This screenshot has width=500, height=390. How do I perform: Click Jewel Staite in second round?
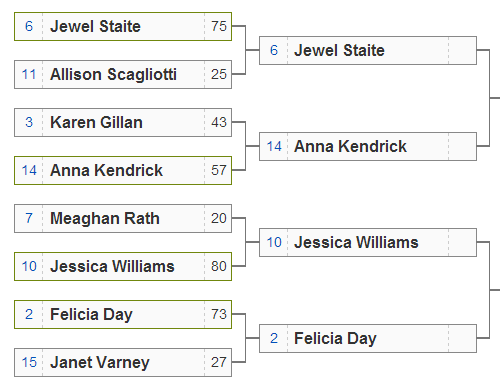tap(368, 51)
